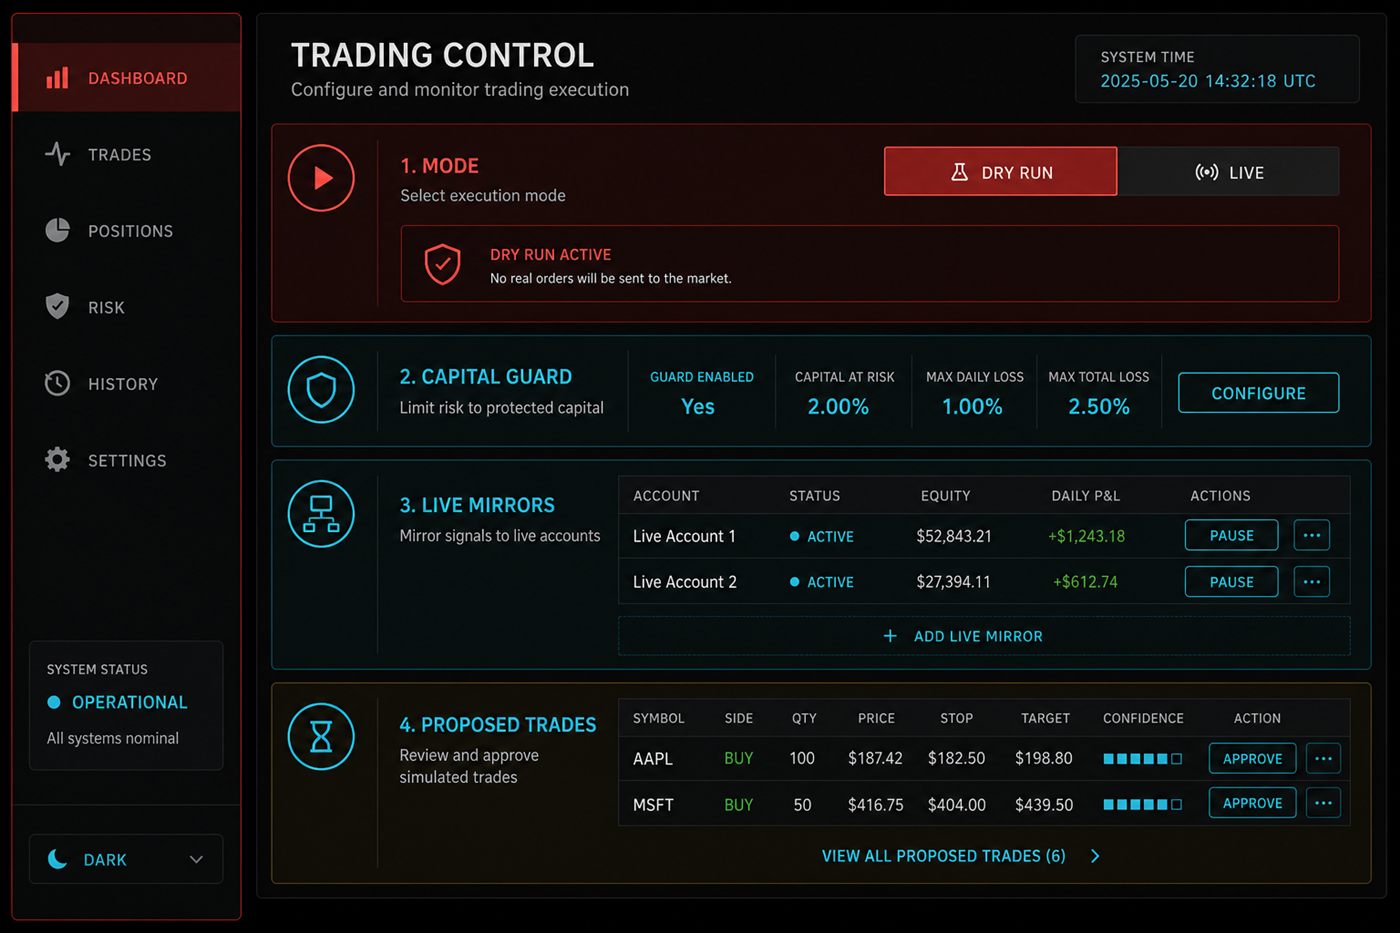Pause Live Account 2 mirror

[1231, 581]
